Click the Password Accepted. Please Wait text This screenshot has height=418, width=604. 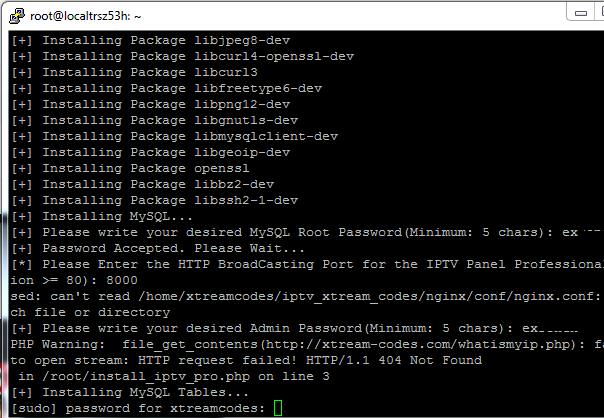(174, 248)
